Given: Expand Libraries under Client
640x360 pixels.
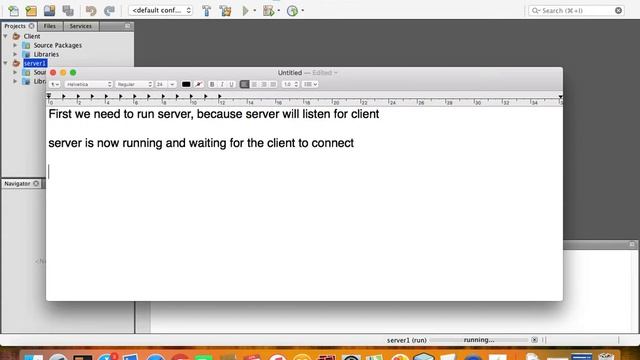Looking at the screenshot, I should click(15, 54).
